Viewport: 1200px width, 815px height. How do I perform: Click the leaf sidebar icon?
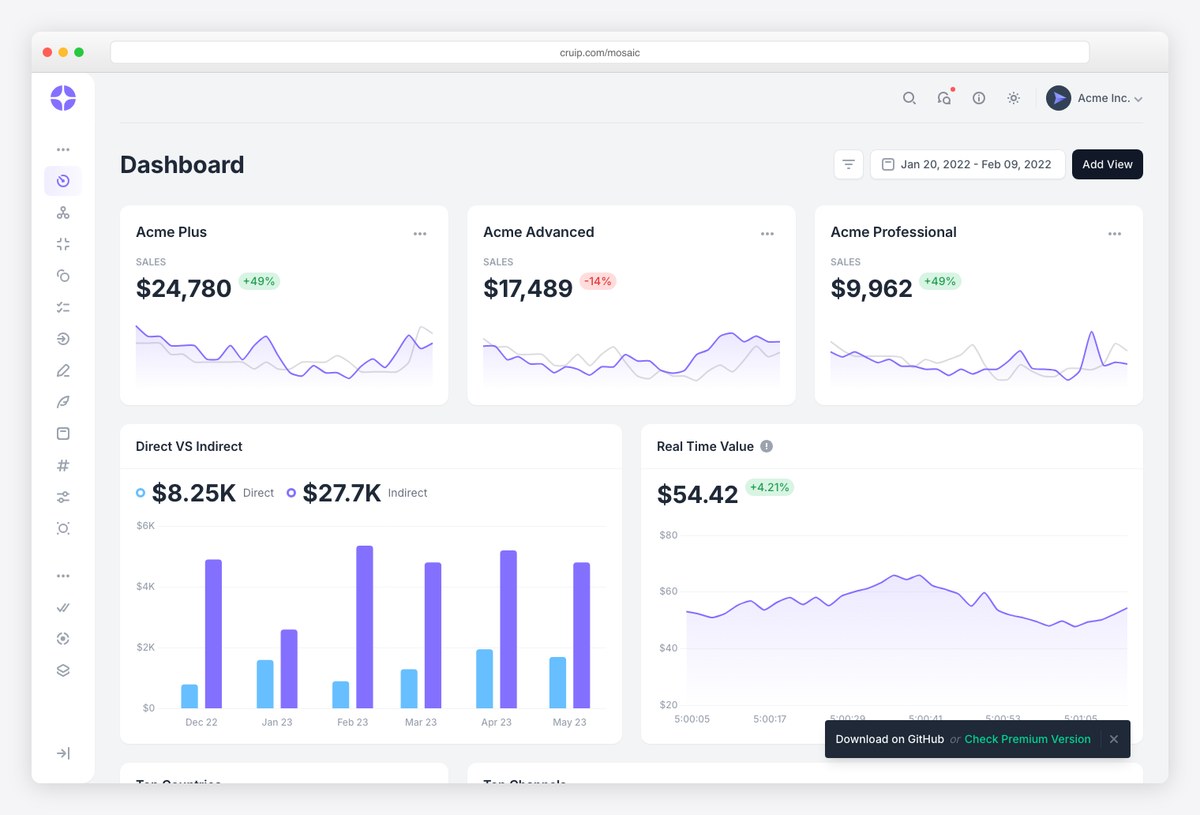click(x=63, y=402)
